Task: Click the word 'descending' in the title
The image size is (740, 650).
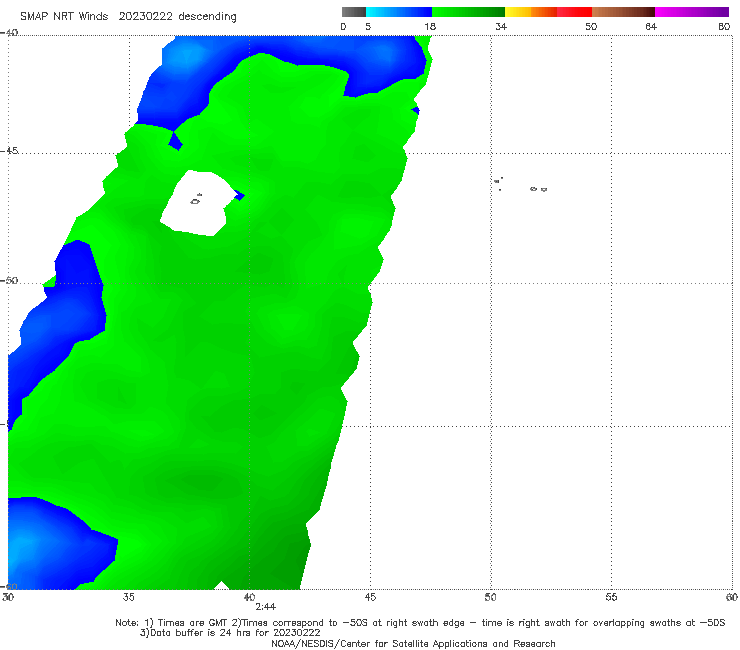Action: (x=208, y=17)
